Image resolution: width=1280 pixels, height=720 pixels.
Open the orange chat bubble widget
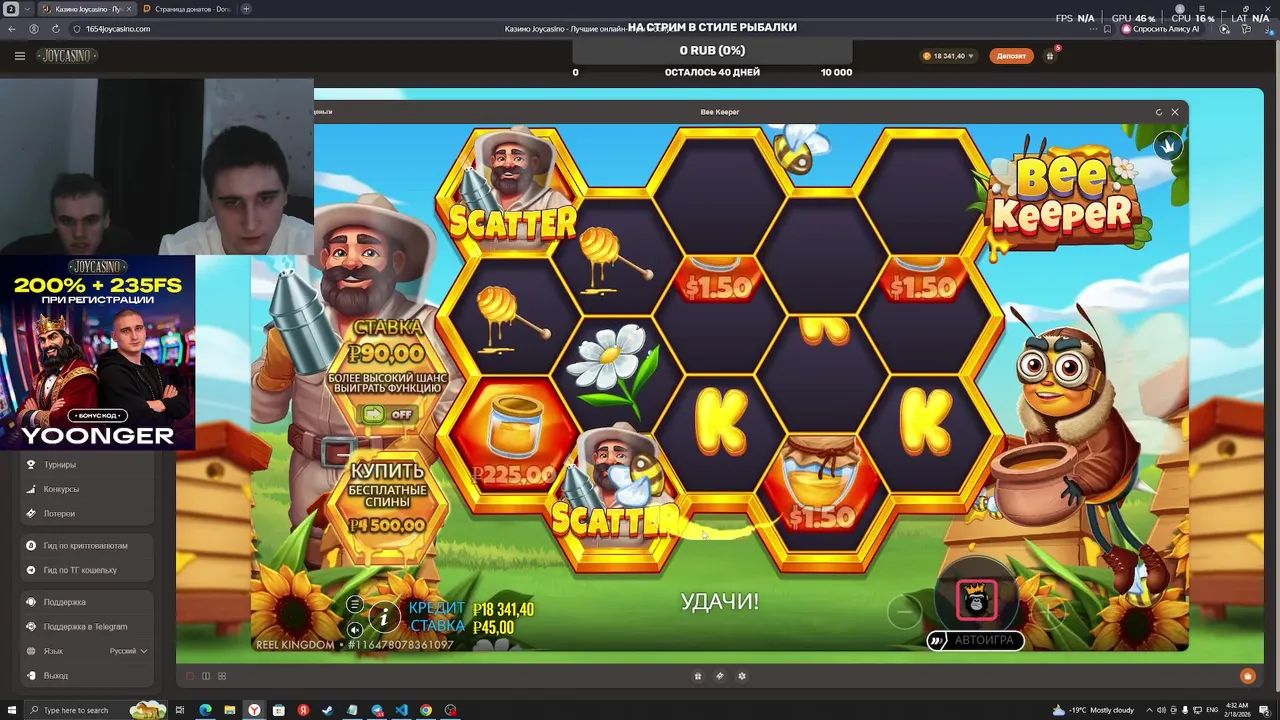[x=1247, y=676]
